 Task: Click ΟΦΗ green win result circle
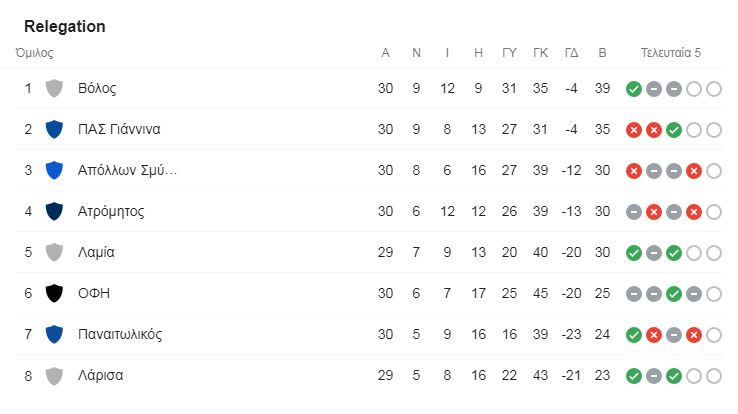point(674,294)
